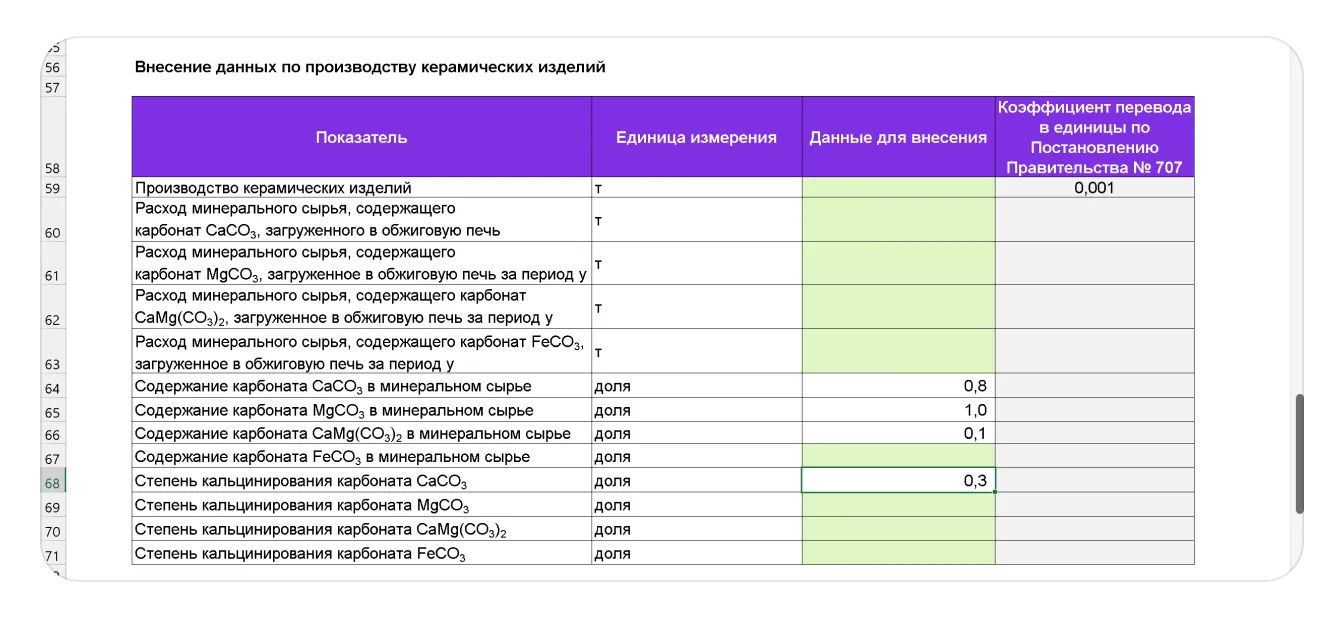
Task: Select the active cell with value 0,3
Action: coord(898,481)
